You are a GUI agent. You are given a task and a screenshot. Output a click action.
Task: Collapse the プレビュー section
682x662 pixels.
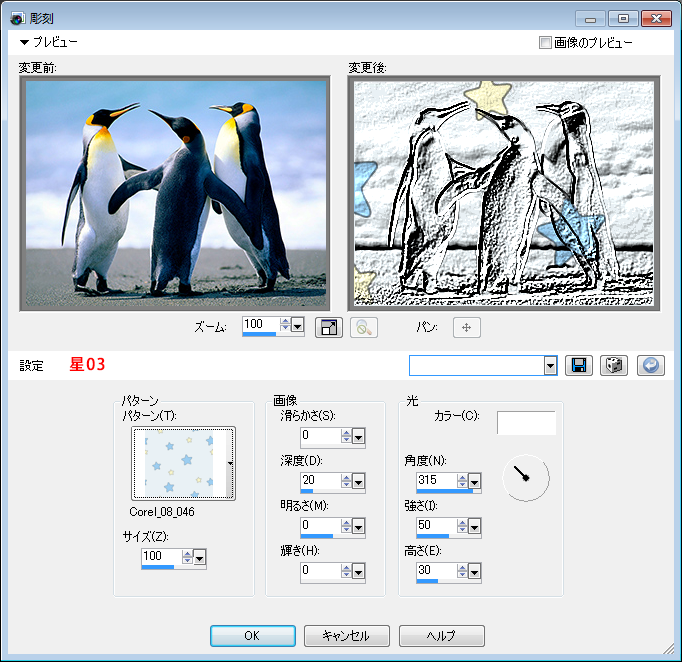click(x=25, y=43)
